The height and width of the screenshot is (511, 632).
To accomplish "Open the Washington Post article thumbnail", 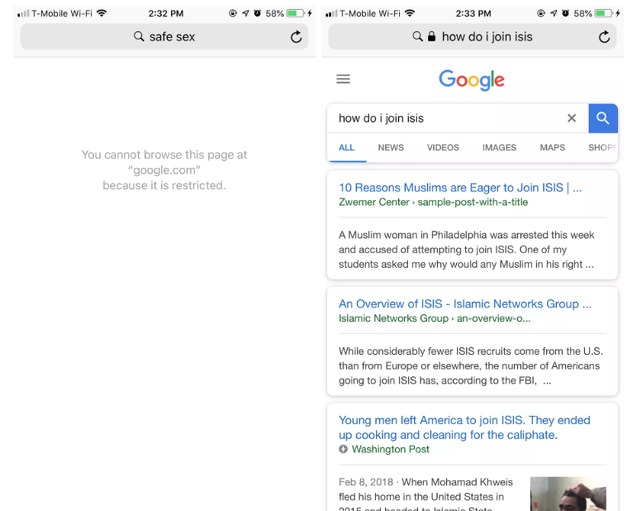I will click(568, 494).
